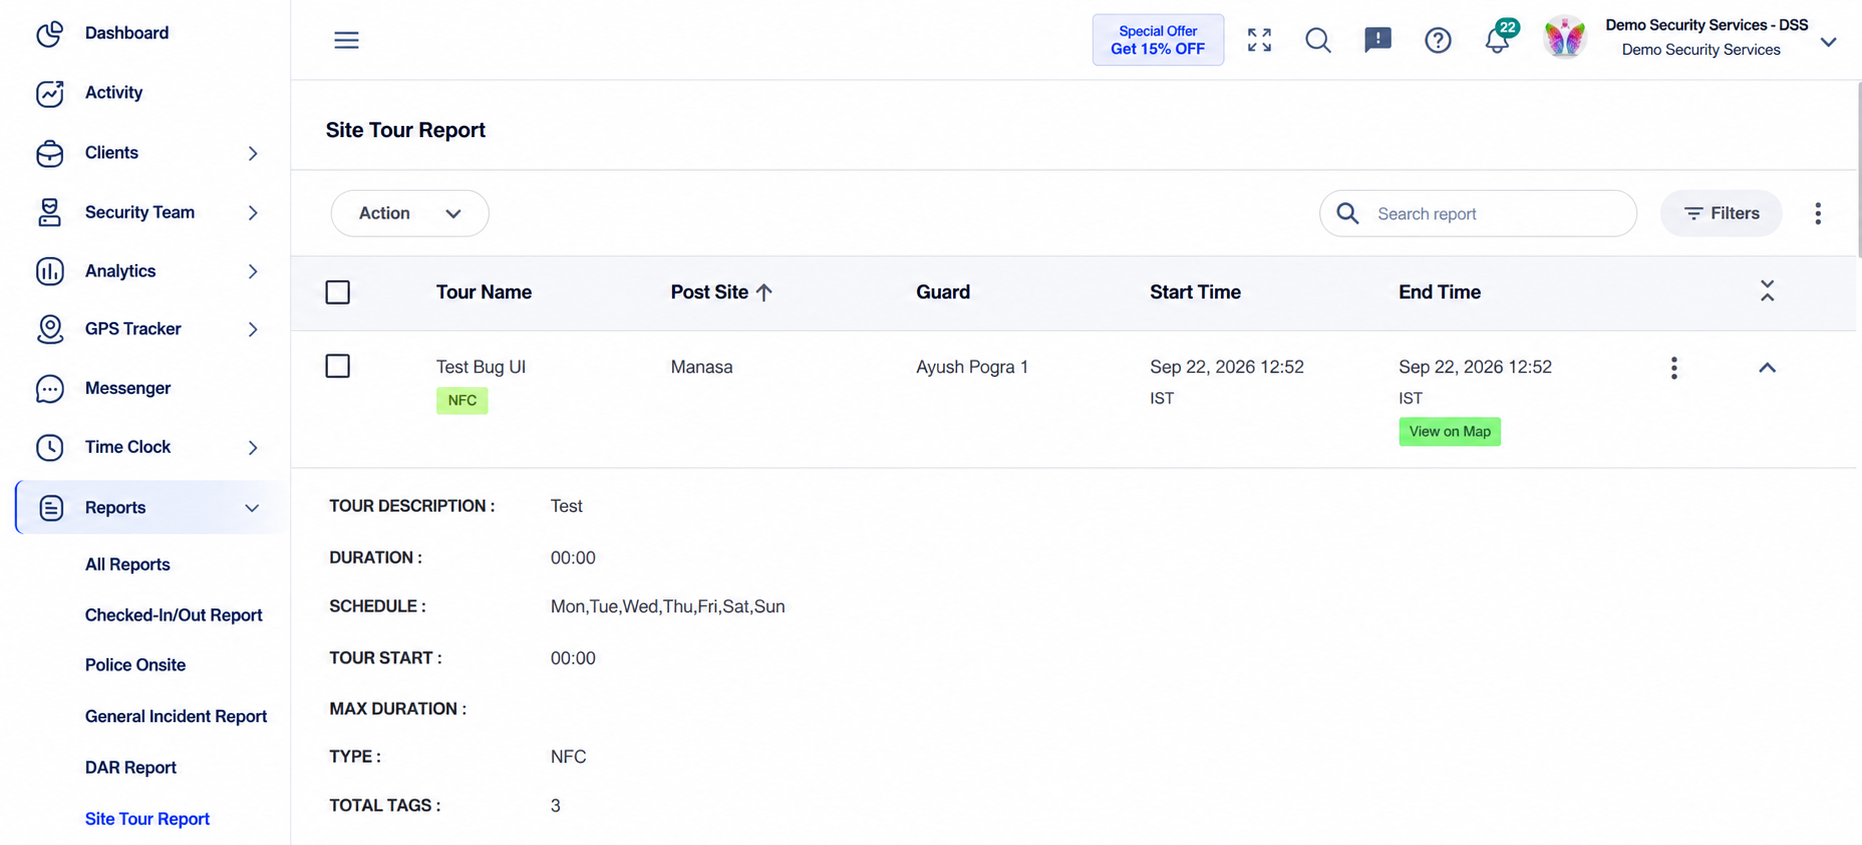Screen dimensions: 1862x845
Task: Expand the Analytics submenu chevron
Action: point(253,271)
